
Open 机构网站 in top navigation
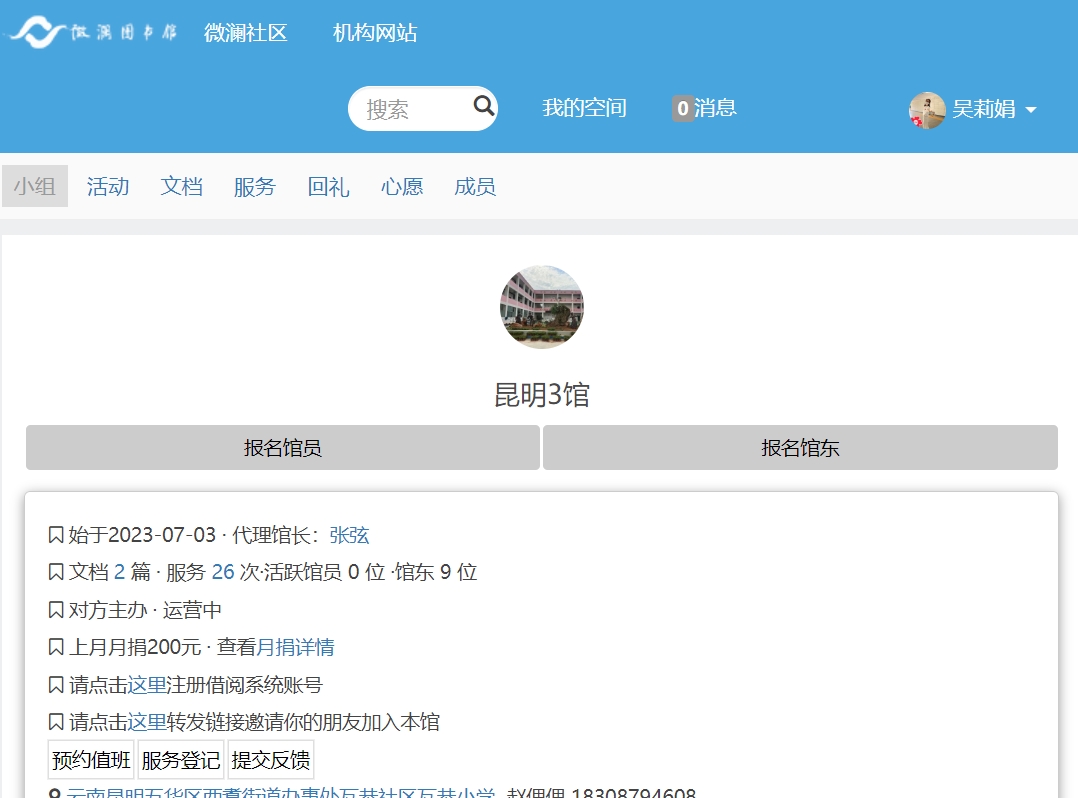tap(374, 33)
